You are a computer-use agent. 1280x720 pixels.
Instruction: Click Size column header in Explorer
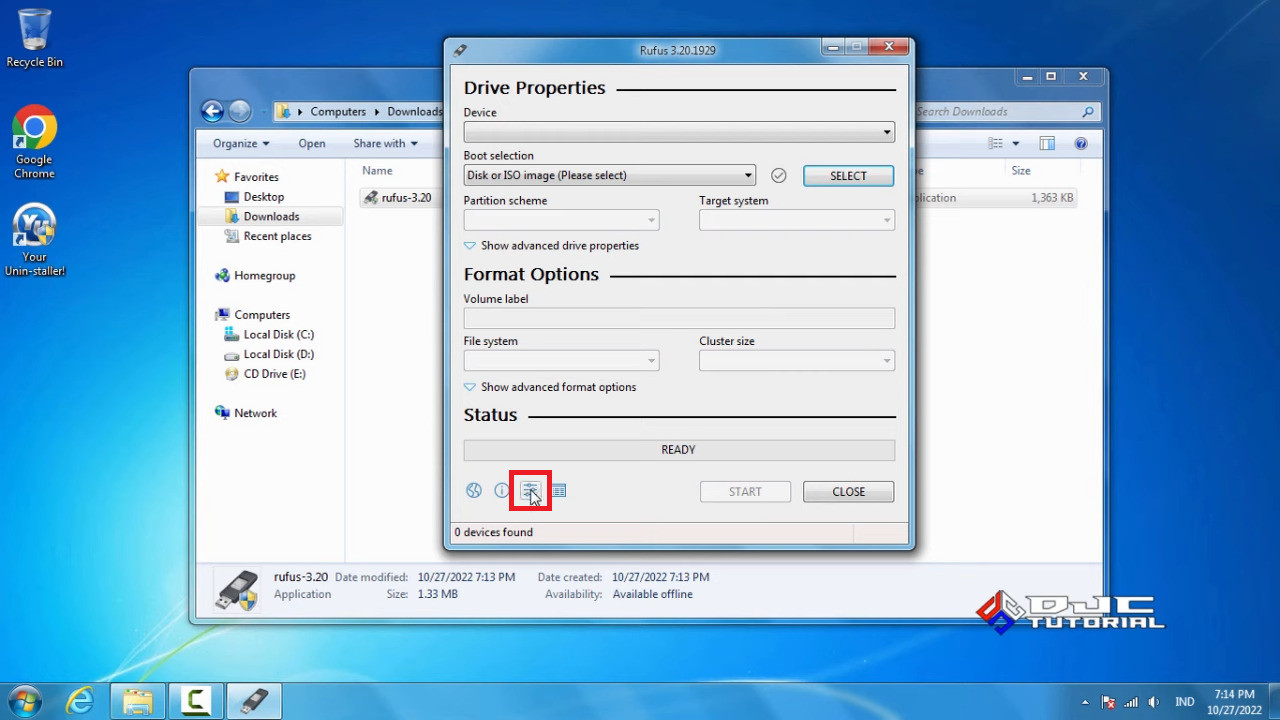click(1020, 171)
